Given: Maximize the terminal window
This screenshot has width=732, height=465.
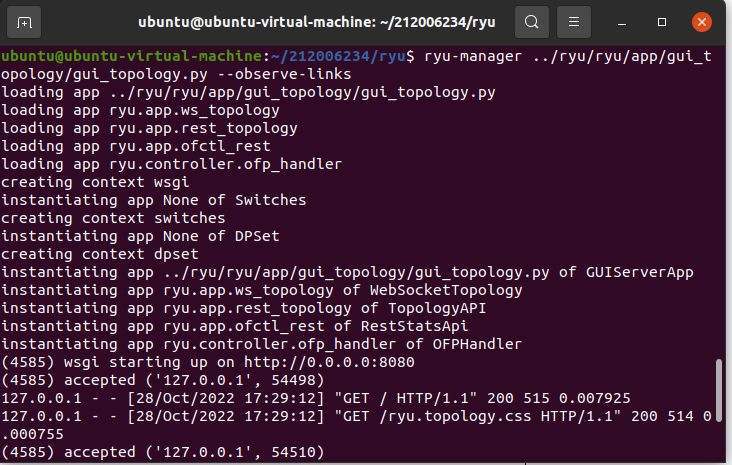Looking at the screenshot, I should [x=663, y=21].
